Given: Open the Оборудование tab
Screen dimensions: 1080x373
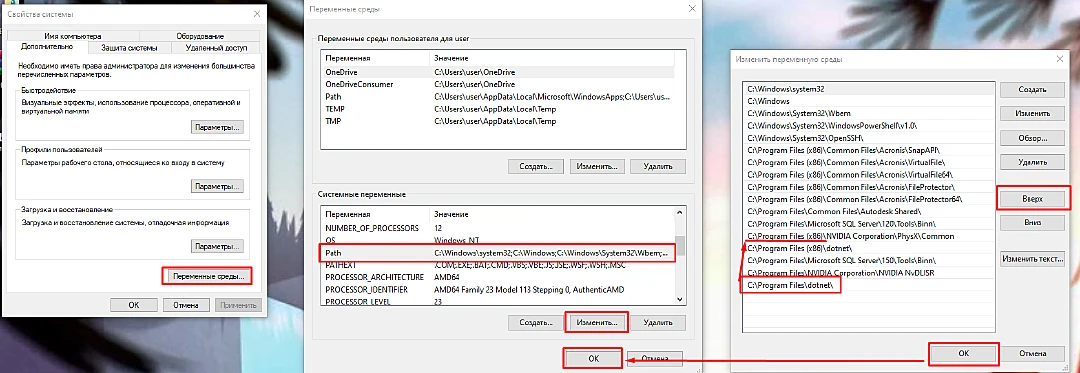Looking at the screenshot, I should [x=200, y=36].
